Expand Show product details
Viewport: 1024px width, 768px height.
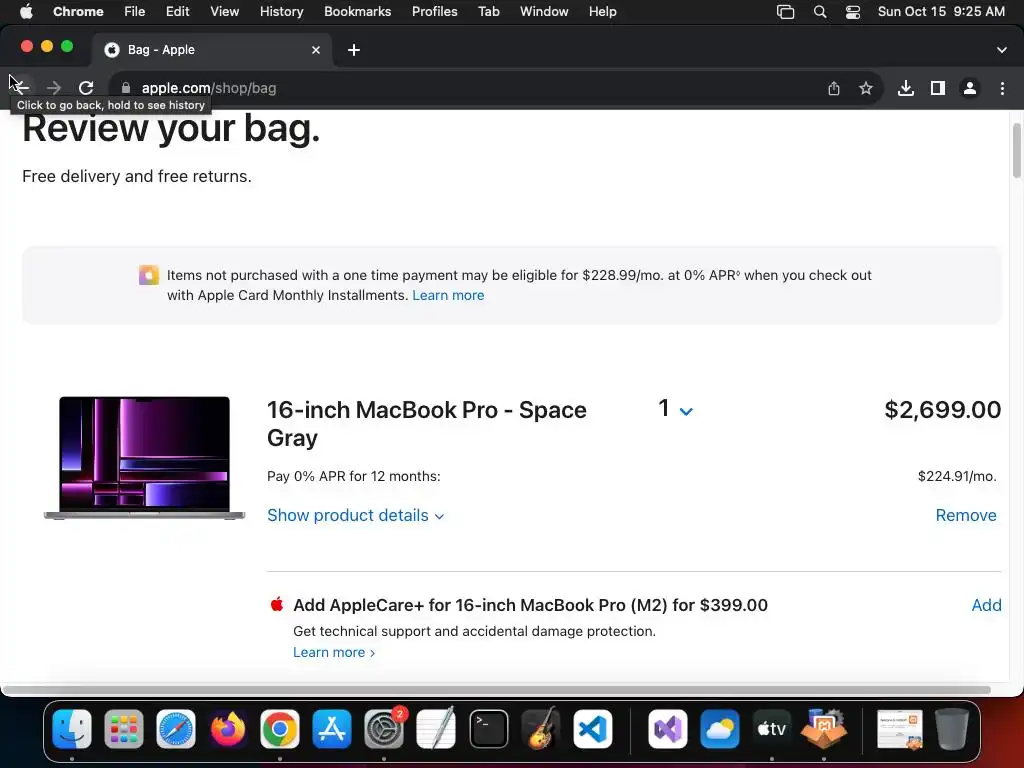coord(355,515)
